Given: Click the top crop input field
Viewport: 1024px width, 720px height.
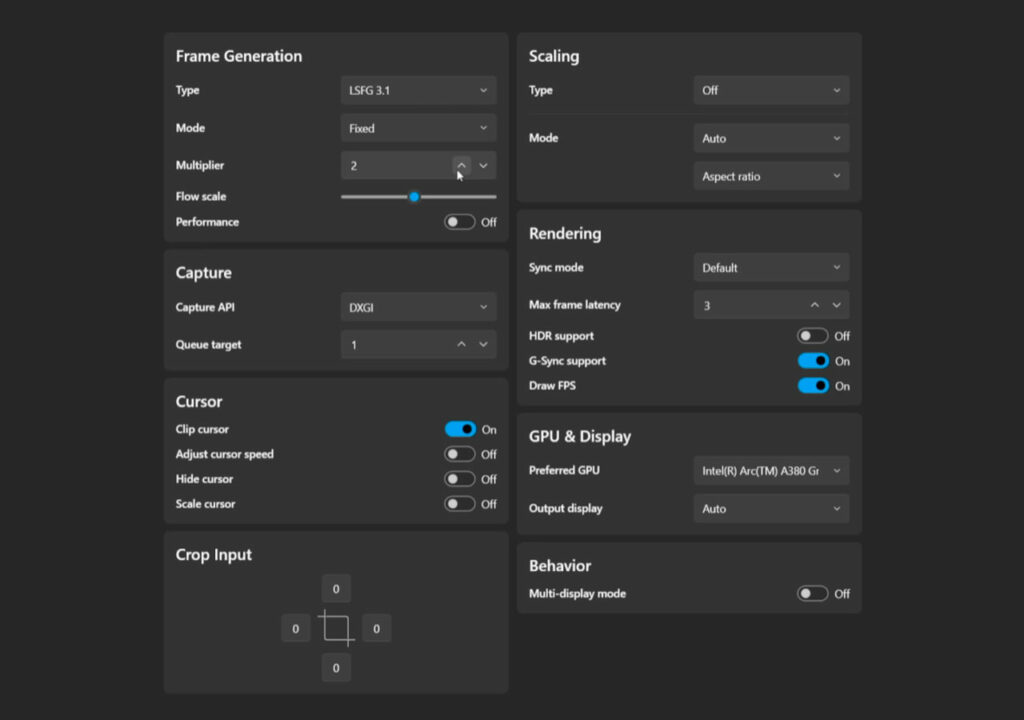Looking at the screenshot, I should (336, 589).
